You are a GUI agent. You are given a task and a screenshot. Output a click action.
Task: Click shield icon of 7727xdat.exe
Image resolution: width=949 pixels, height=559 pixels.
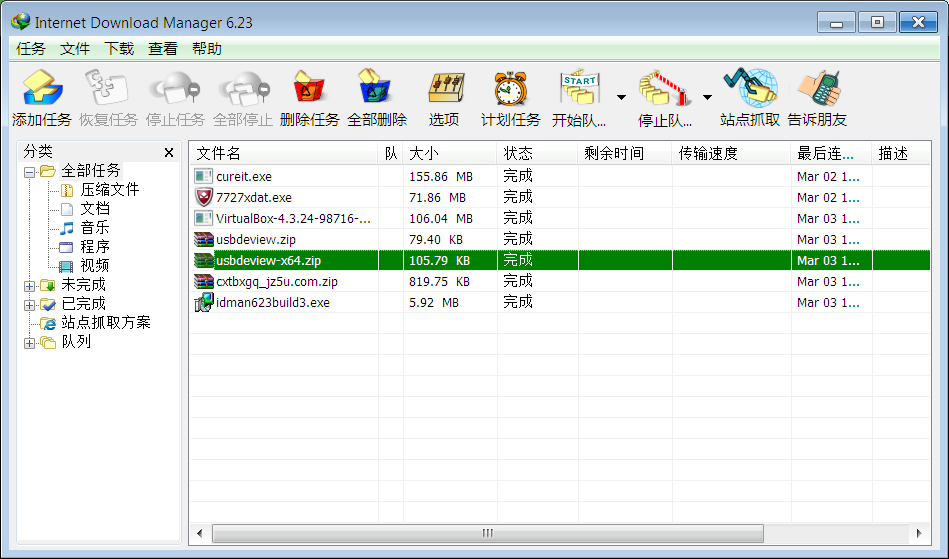coord(203,197)
